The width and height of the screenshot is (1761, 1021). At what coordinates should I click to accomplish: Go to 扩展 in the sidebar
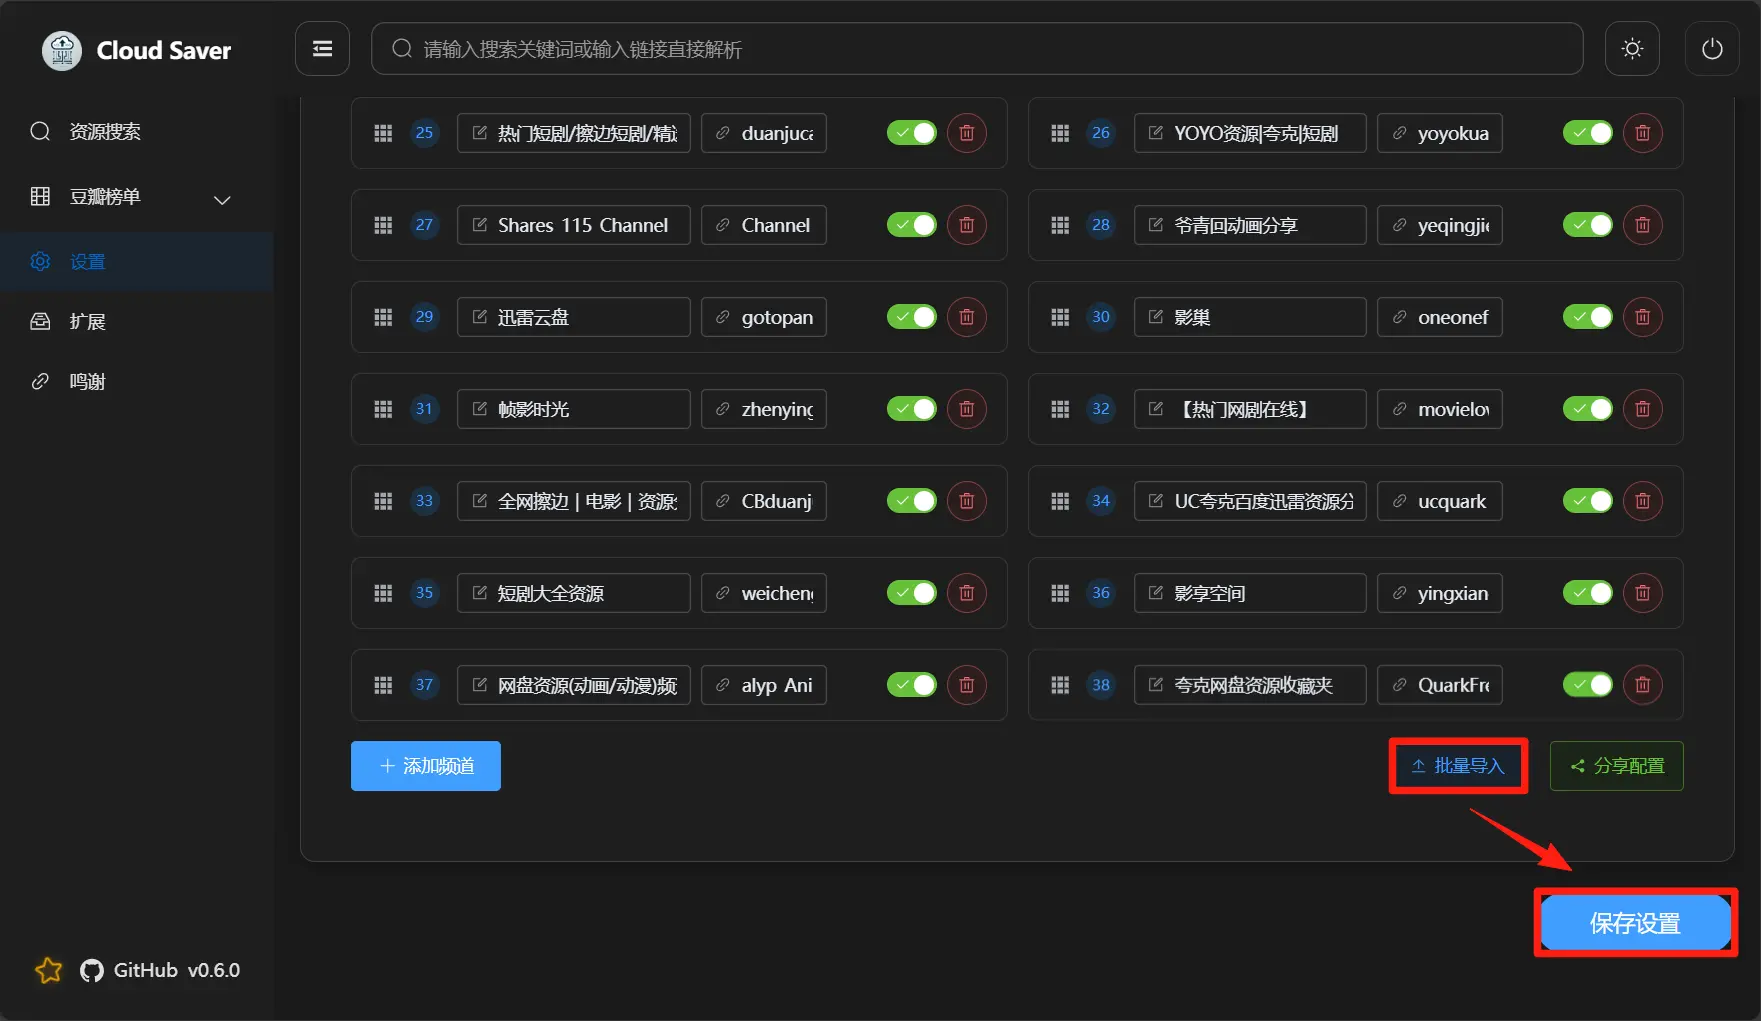88,322
